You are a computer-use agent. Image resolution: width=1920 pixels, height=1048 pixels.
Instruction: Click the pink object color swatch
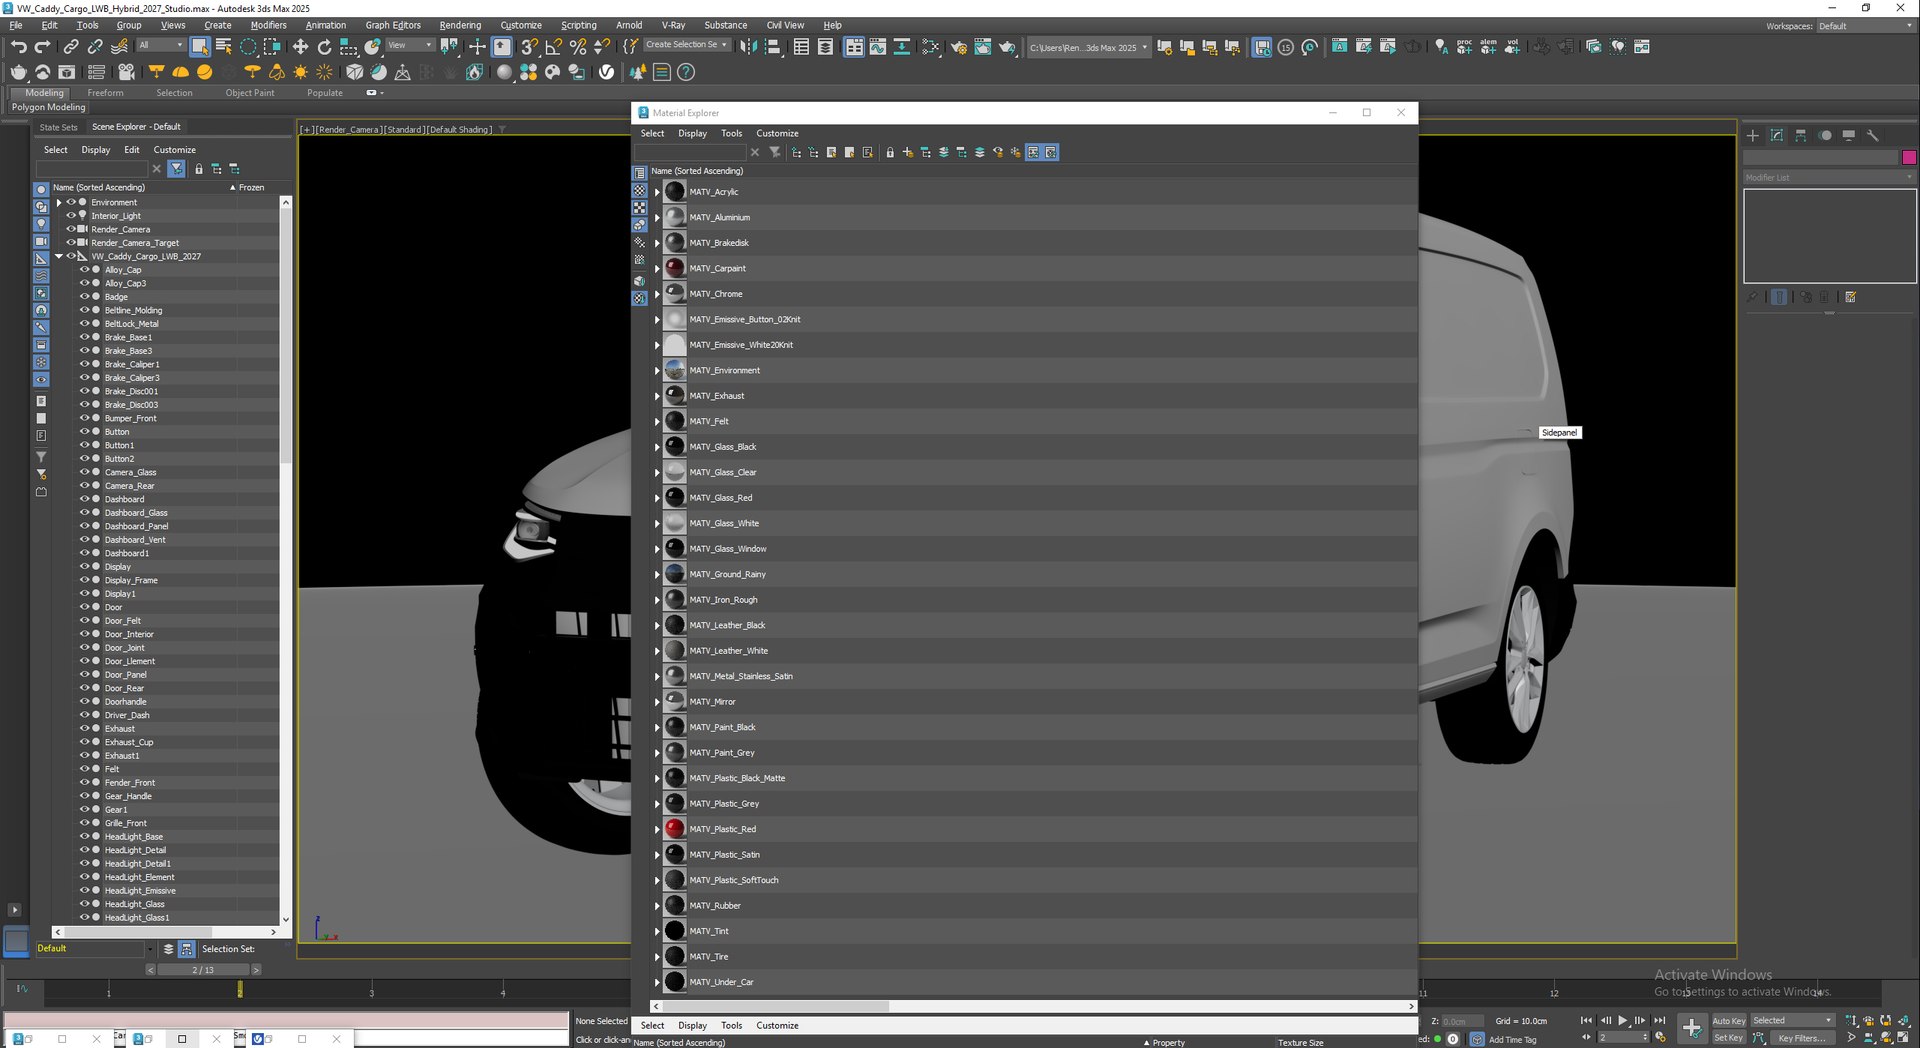pyautogui.click(x=1909, y=157)
